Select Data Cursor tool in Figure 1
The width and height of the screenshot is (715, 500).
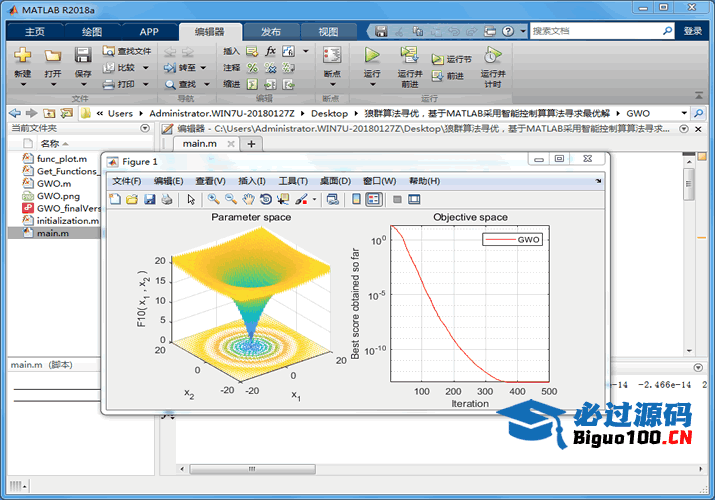tap(283, 199)
